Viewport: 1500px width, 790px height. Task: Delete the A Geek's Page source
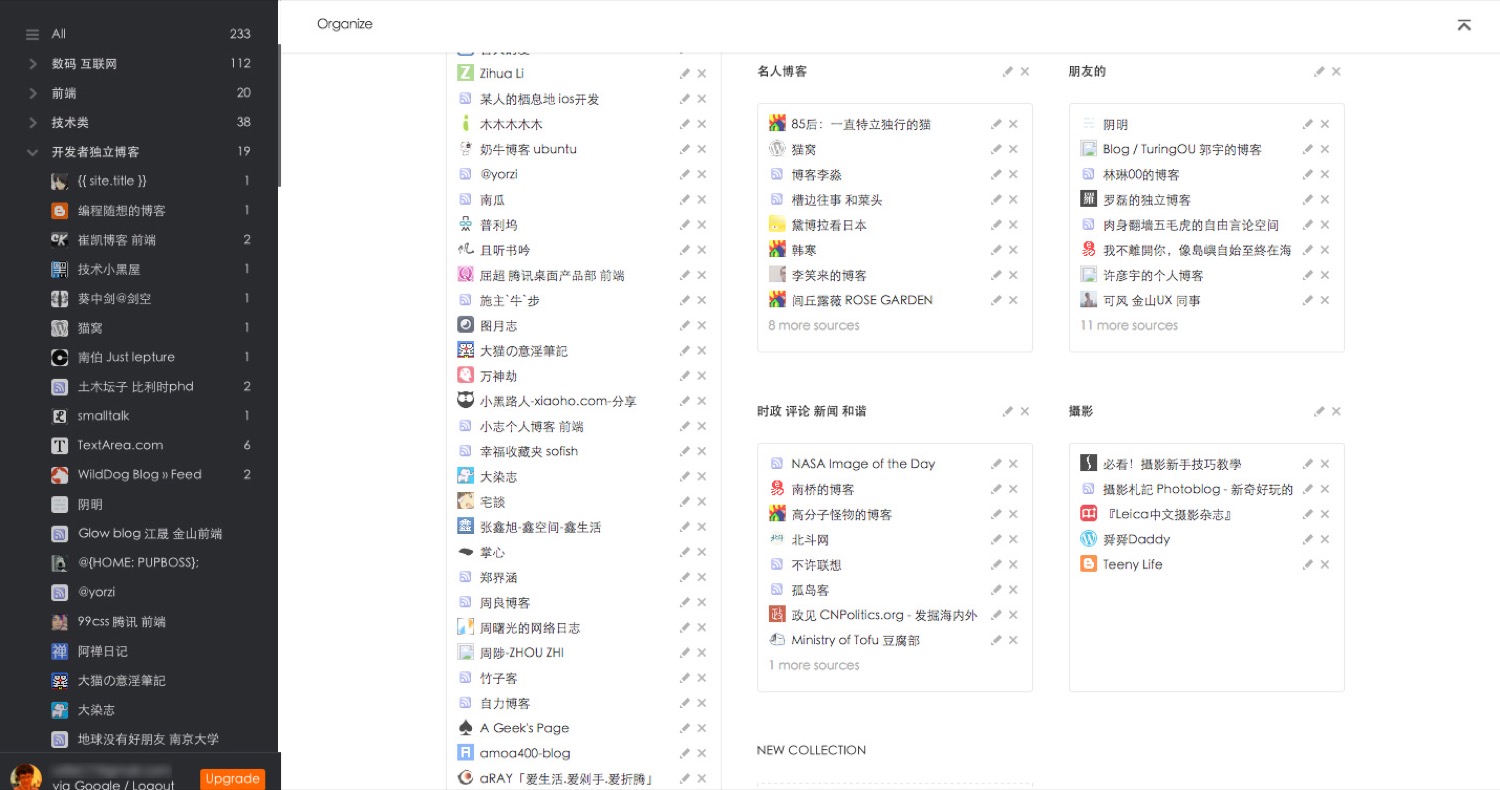click(702, 729)
